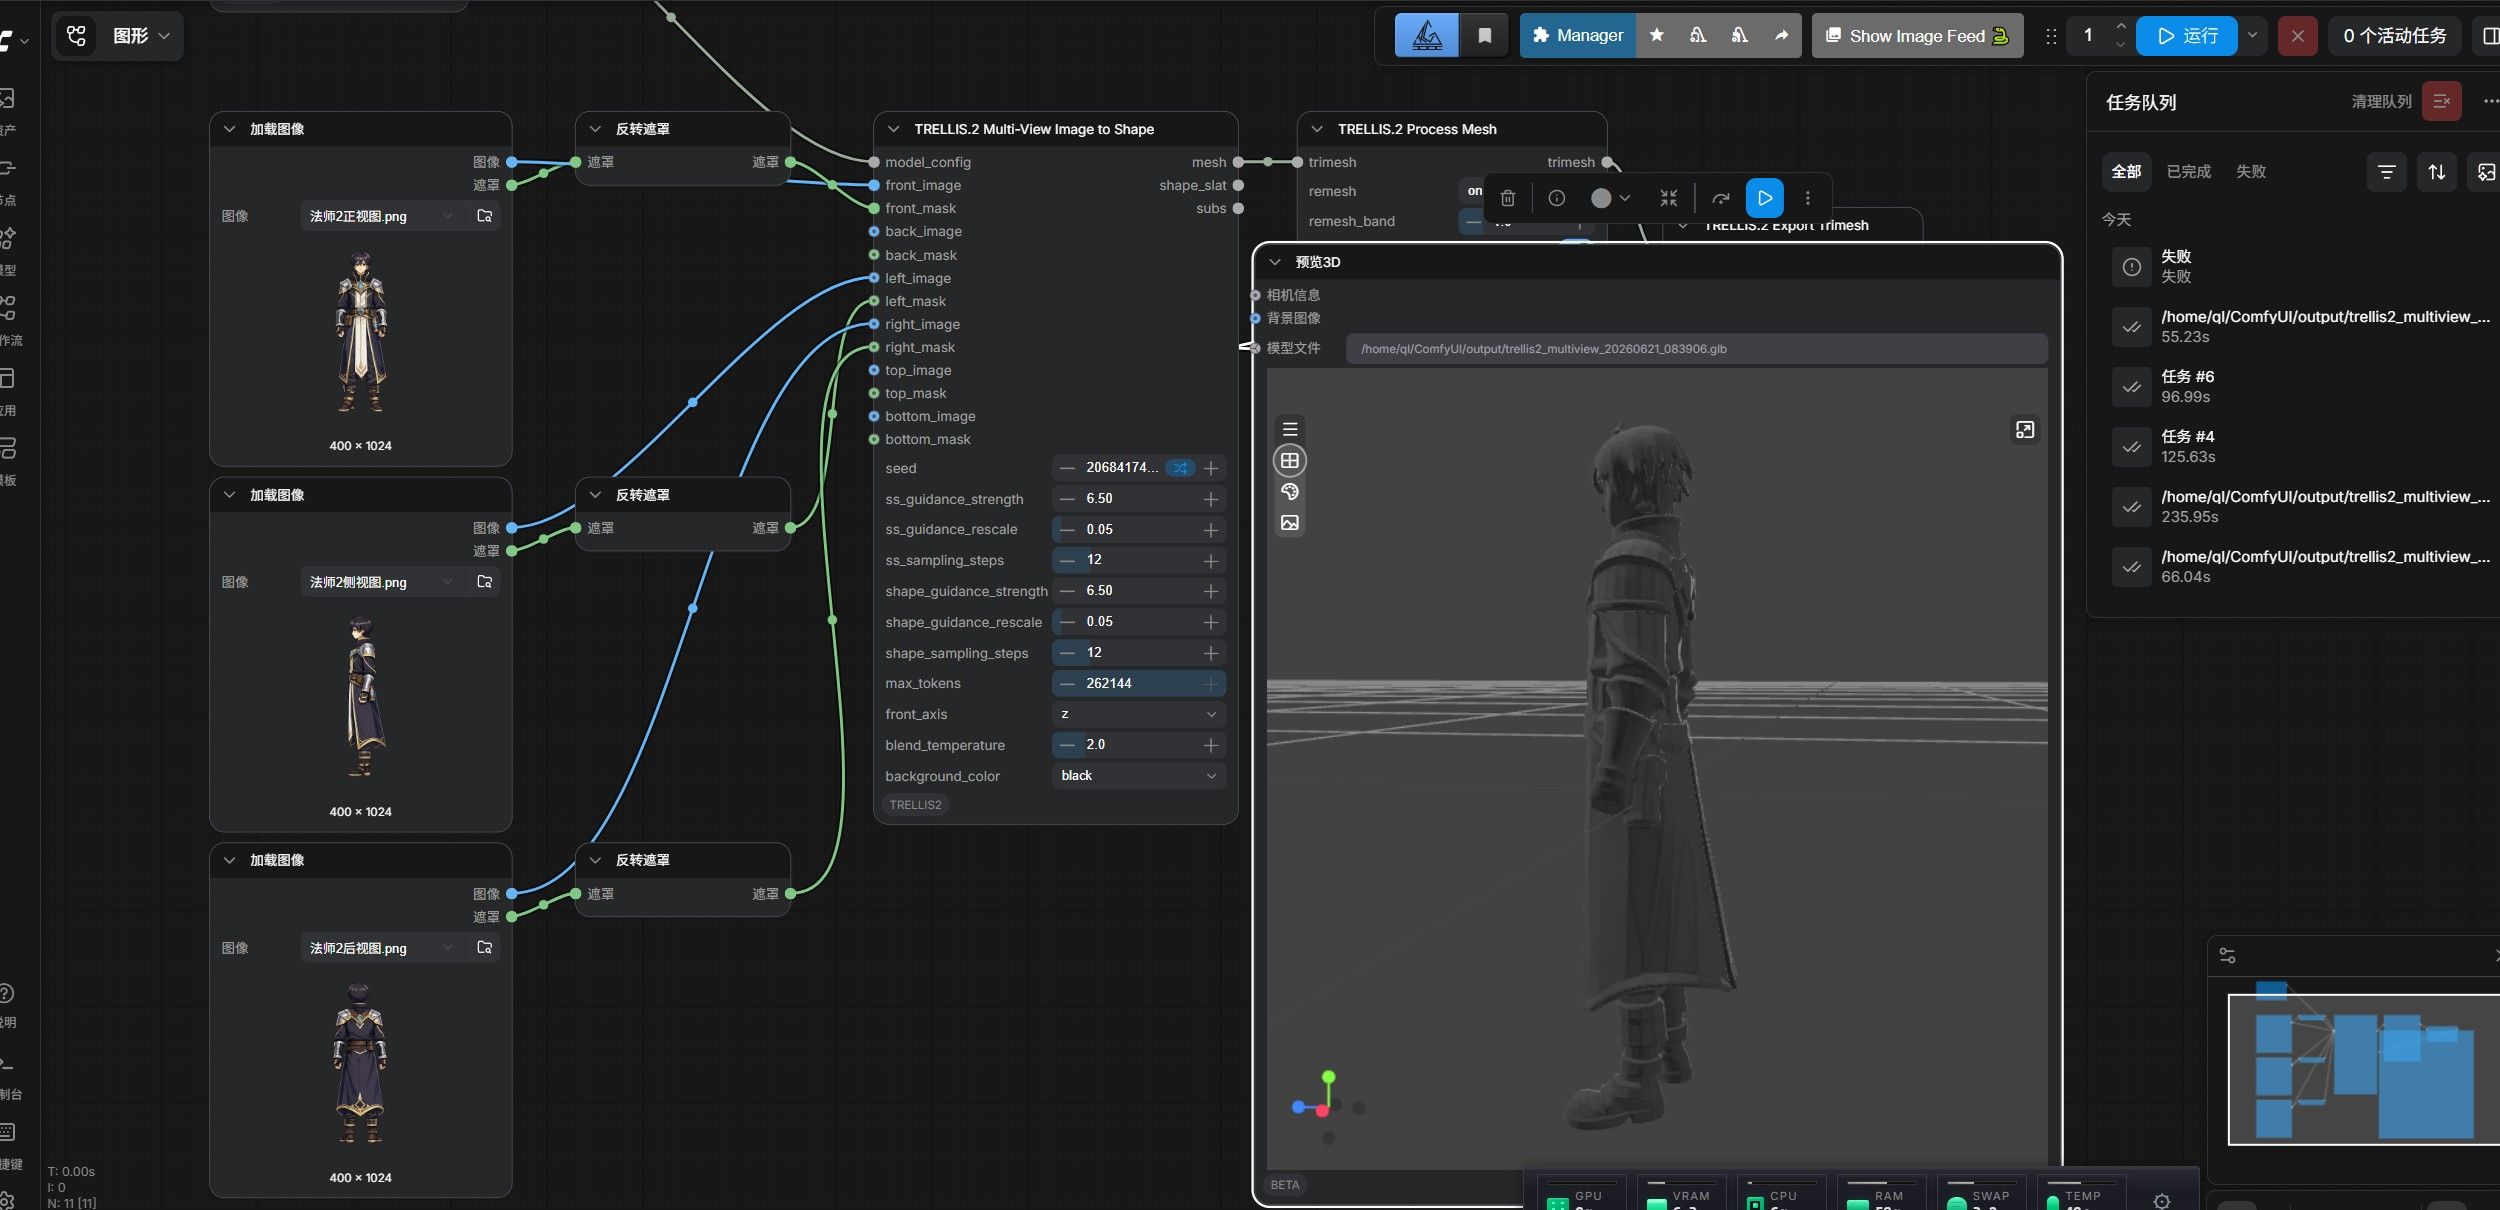Image resolution: width=2500 pixels, height=1210 pixels.
Task: Click the red clear queue icon
Action: tap(2441, 101)
